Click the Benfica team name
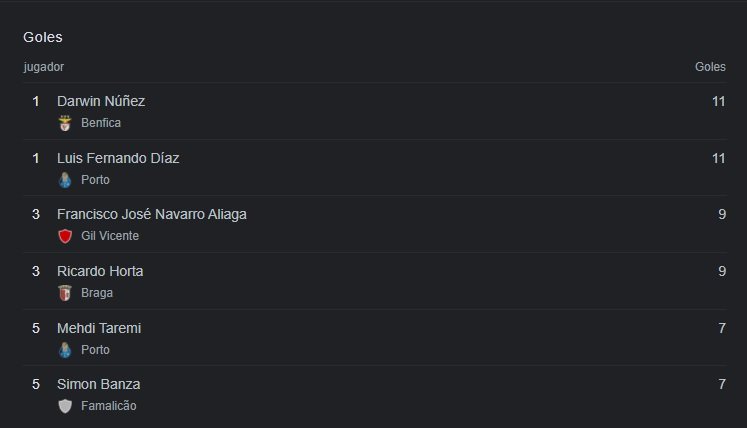 click(x=101, y=123)
